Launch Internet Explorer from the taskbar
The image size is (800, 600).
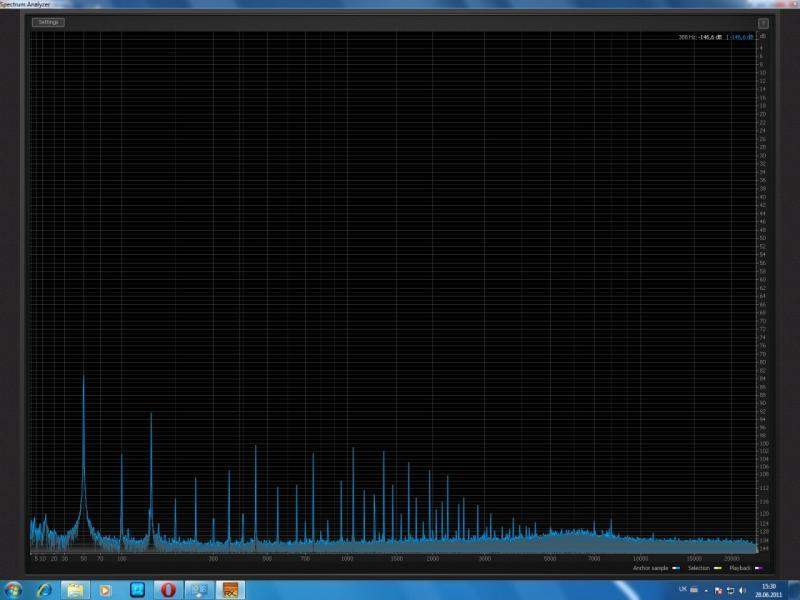point(44,589)
